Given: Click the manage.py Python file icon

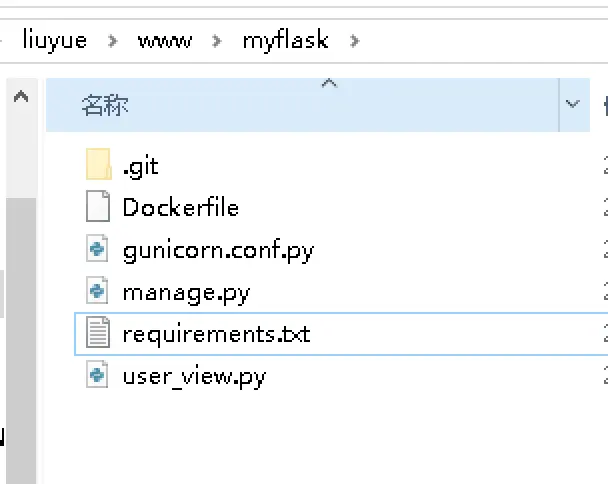Looking at the screenshot, I should [x=98, y=292].
